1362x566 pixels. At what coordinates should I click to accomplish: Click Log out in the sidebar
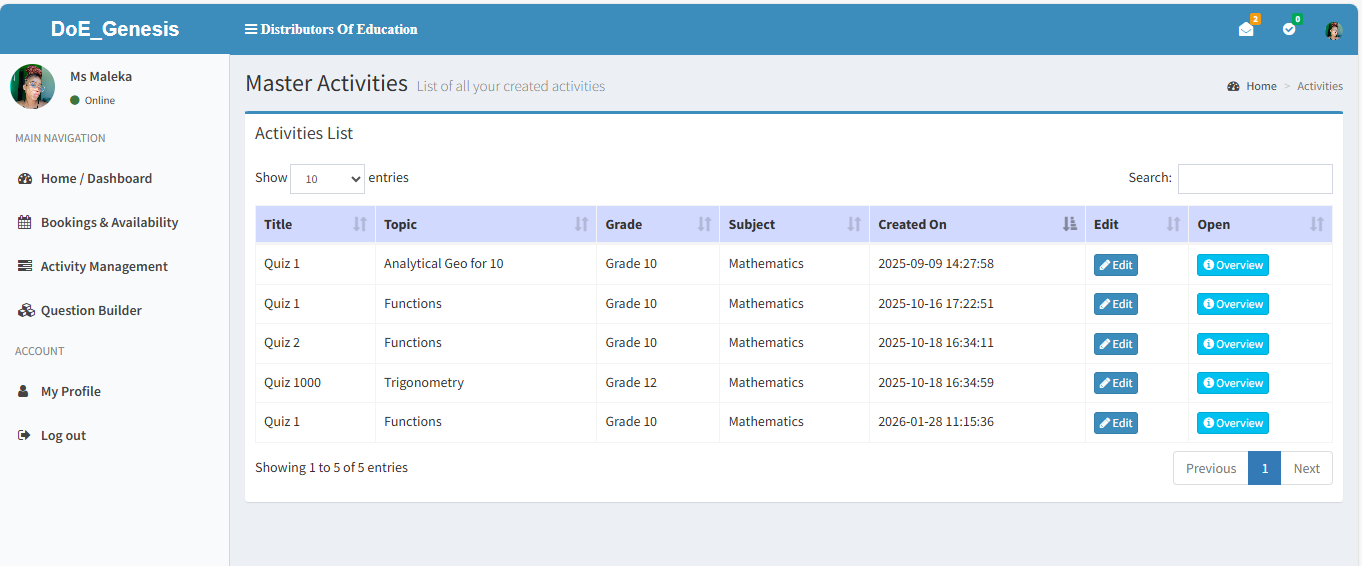[63, 435]
